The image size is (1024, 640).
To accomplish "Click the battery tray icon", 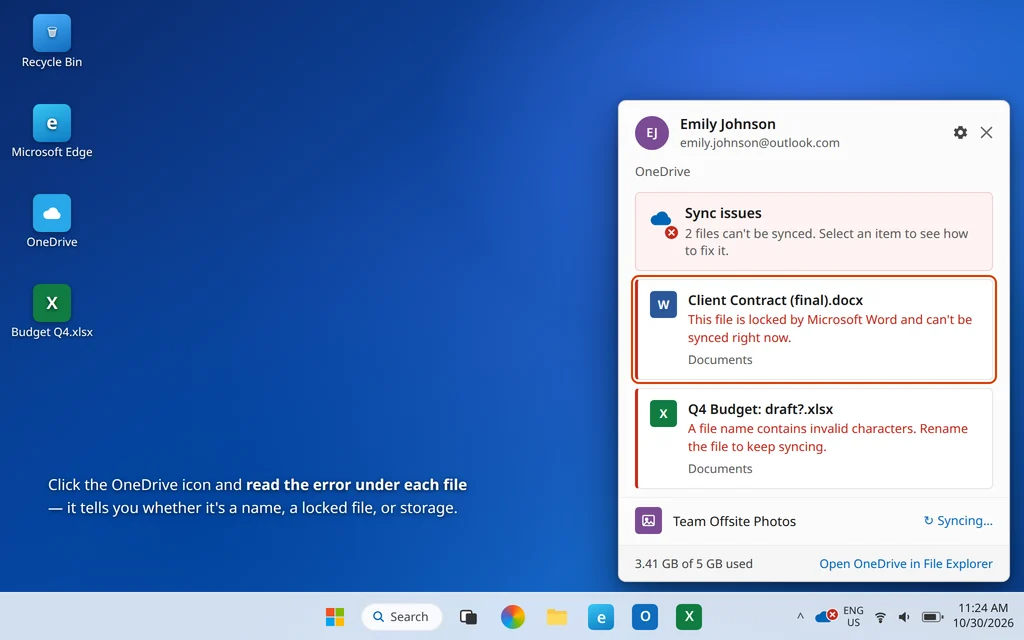I will pos(933,617).
